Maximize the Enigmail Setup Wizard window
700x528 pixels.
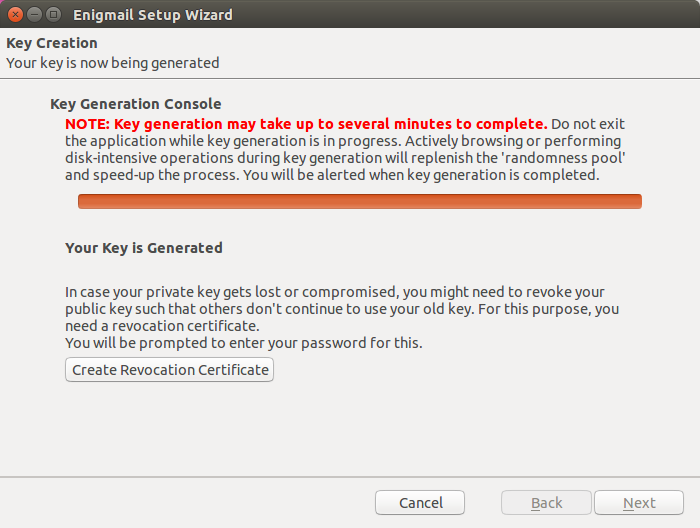point(53,15)
